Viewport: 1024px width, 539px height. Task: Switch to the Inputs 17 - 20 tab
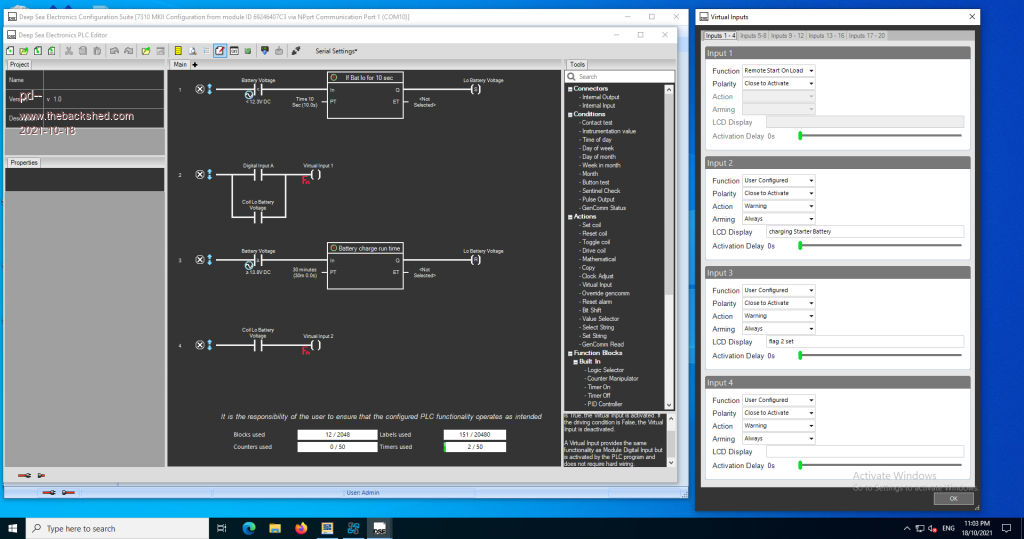click(866, 36)
